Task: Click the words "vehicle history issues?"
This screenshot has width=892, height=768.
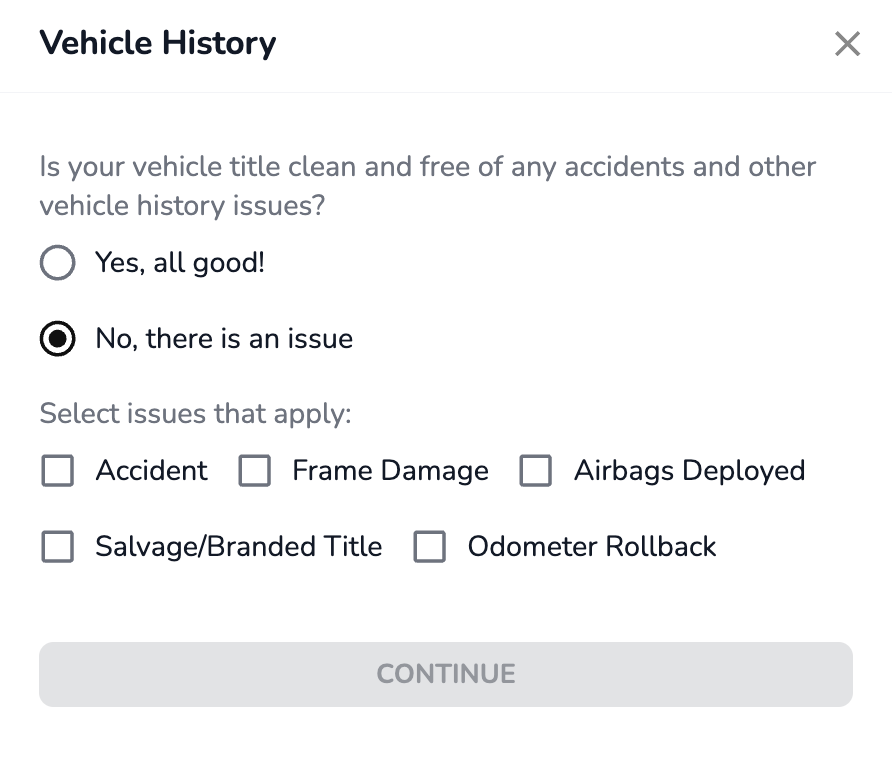Action: click(184, 206)
